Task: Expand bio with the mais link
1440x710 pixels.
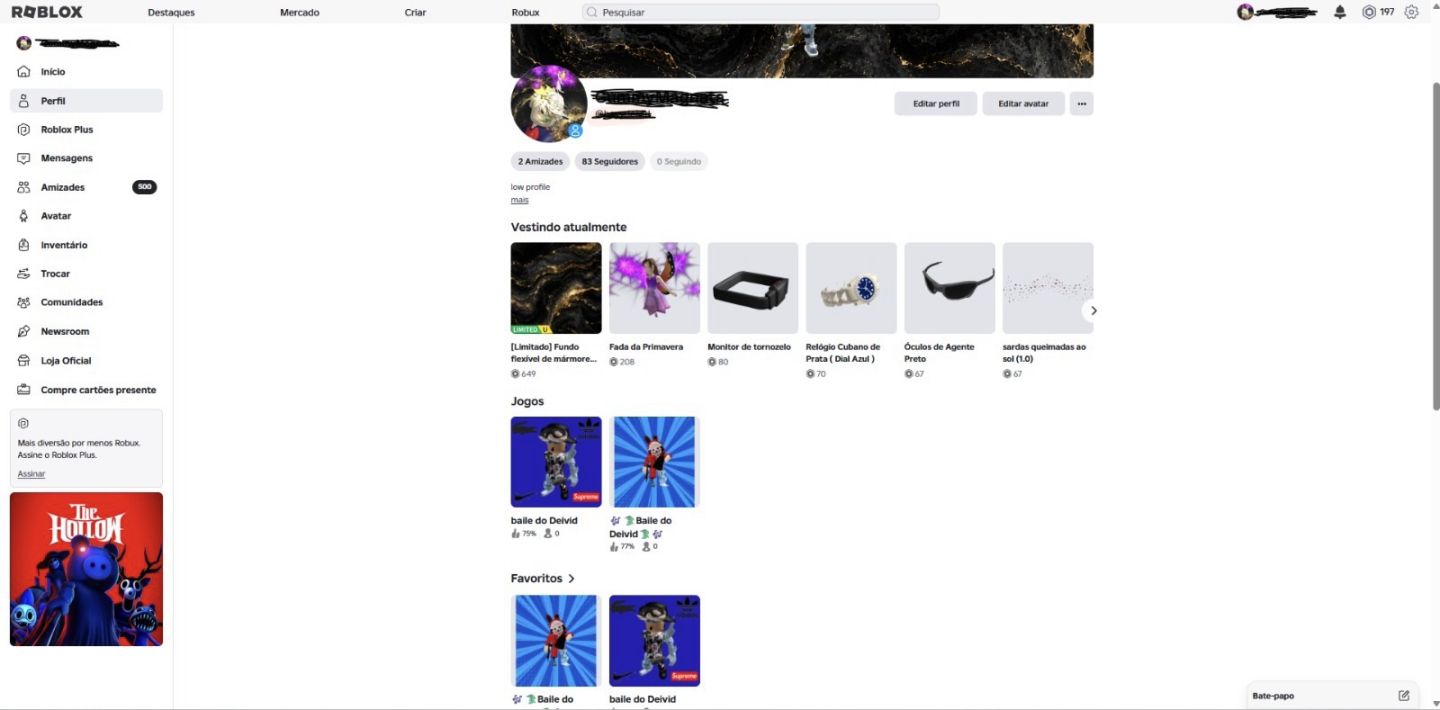Action: 519,200
